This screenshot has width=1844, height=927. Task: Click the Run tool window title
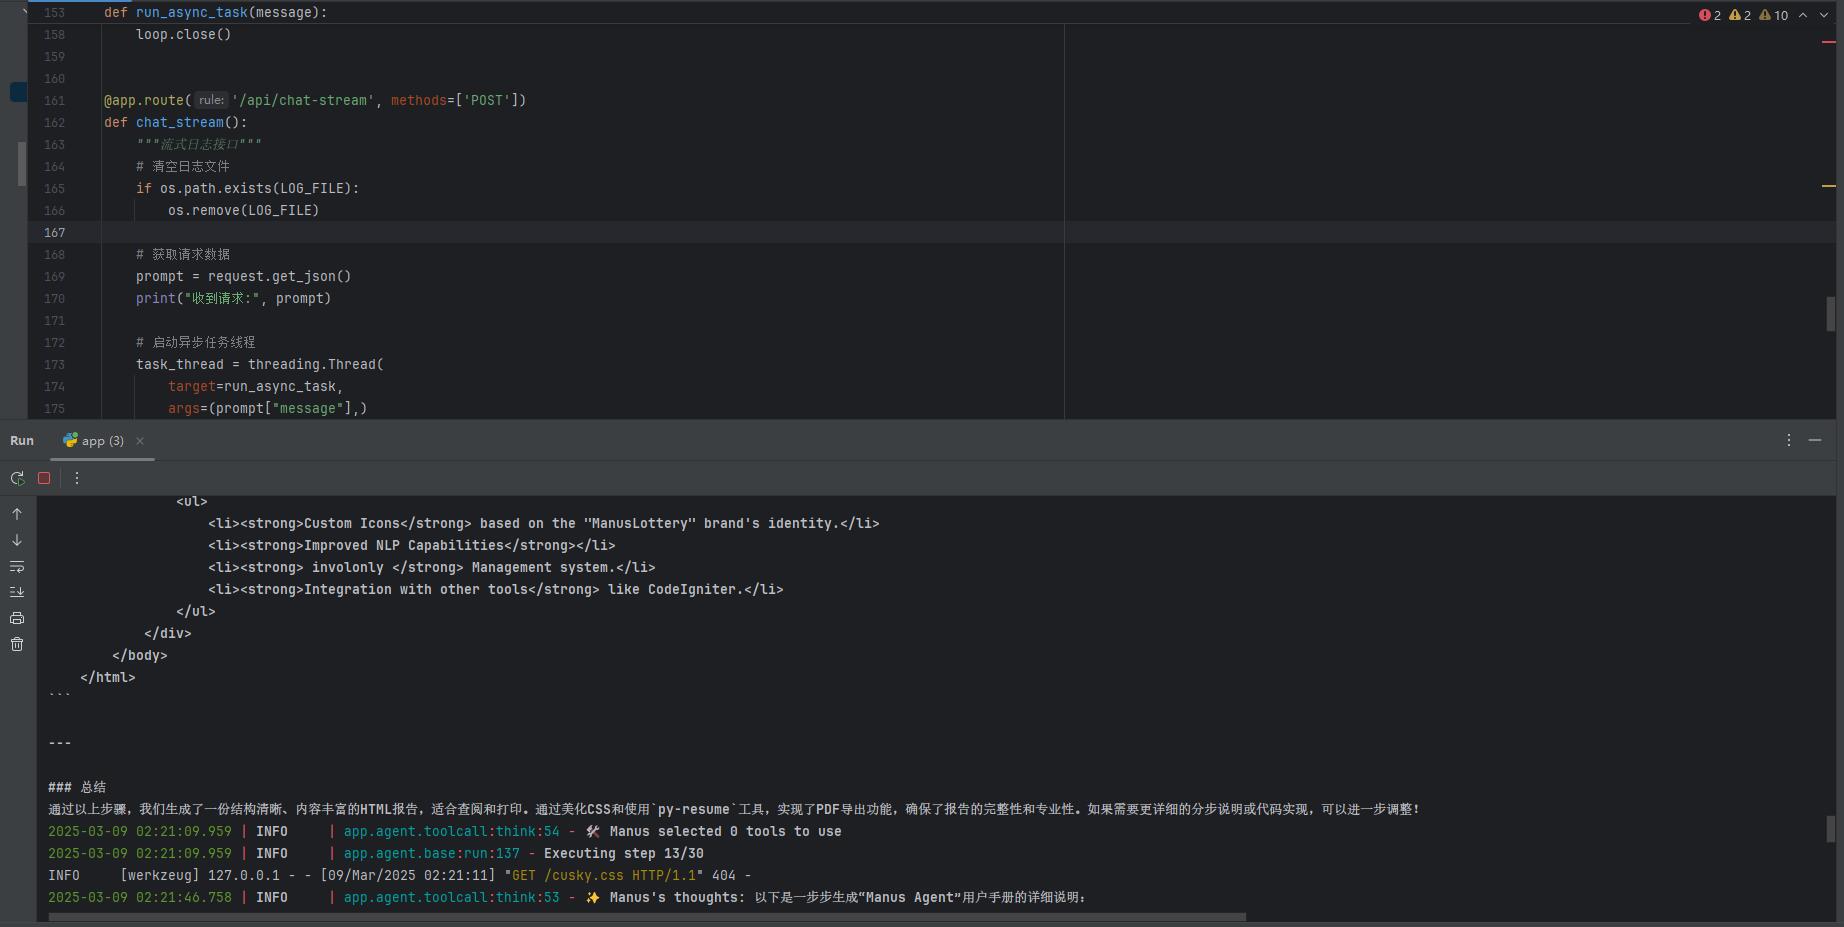[x=22, y=441]
